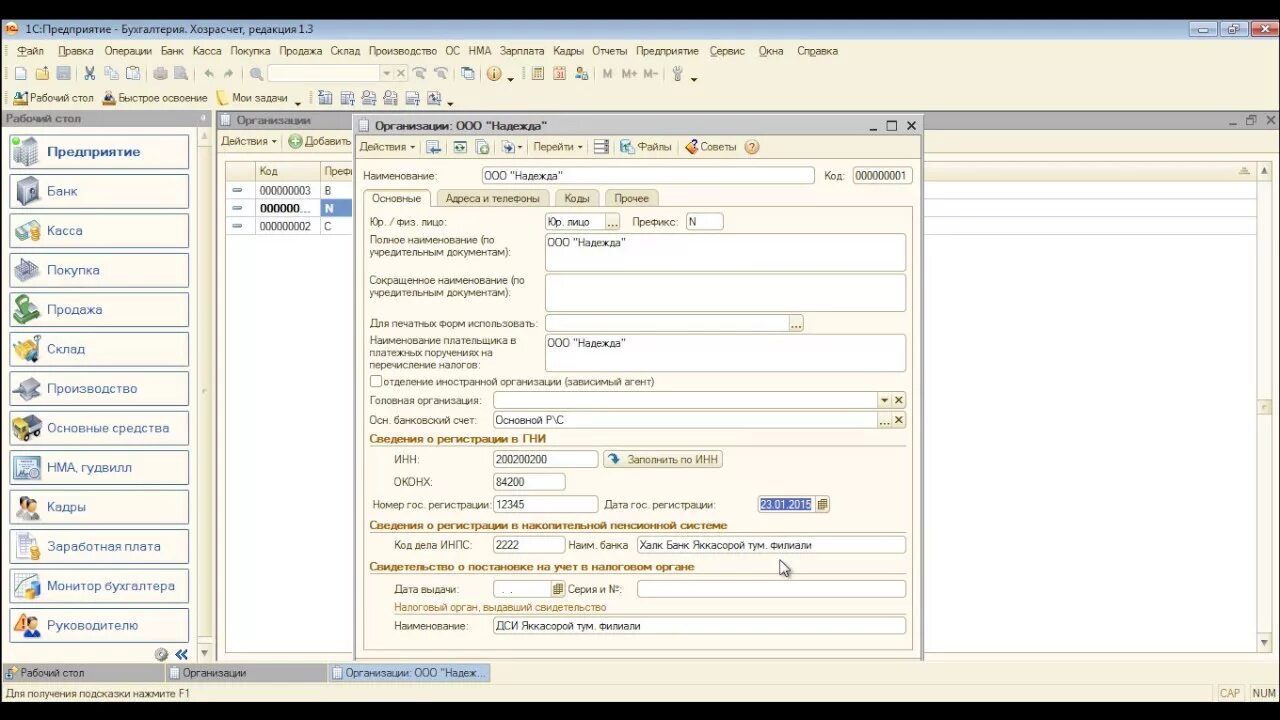
Task: Clear the Головная организация field with X
Action: (899, 400)
